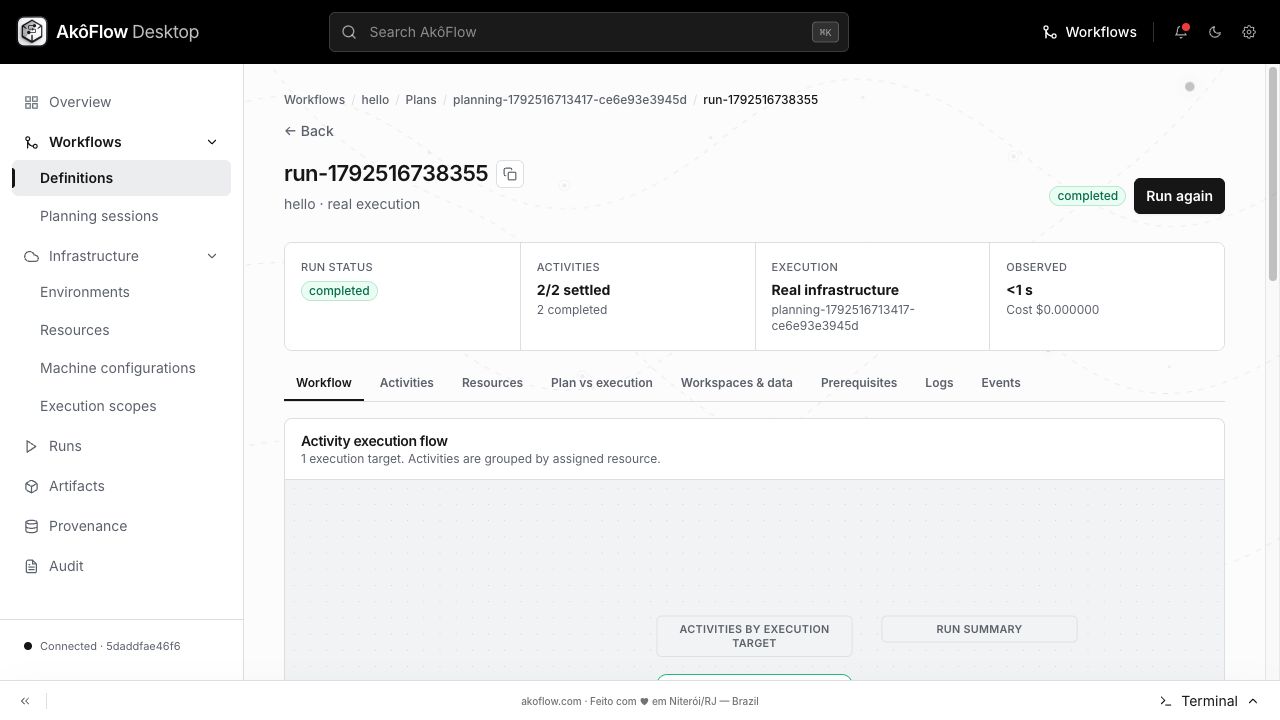Collapse the Workflows sidebar section chevron

coord(212,142)
